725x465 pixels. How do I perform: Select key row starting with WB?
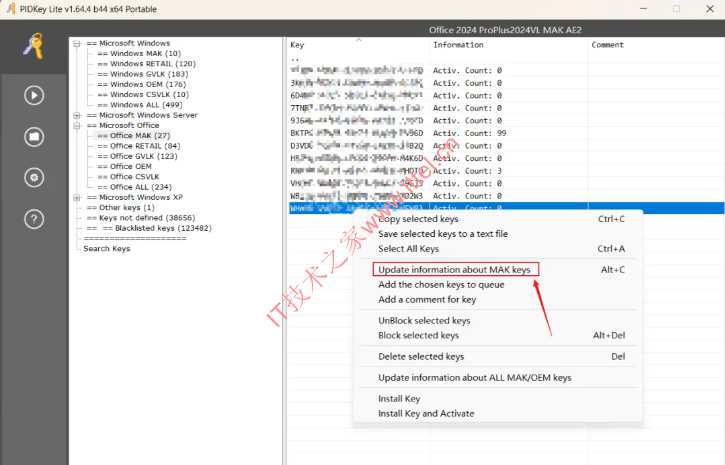[506, 196]
